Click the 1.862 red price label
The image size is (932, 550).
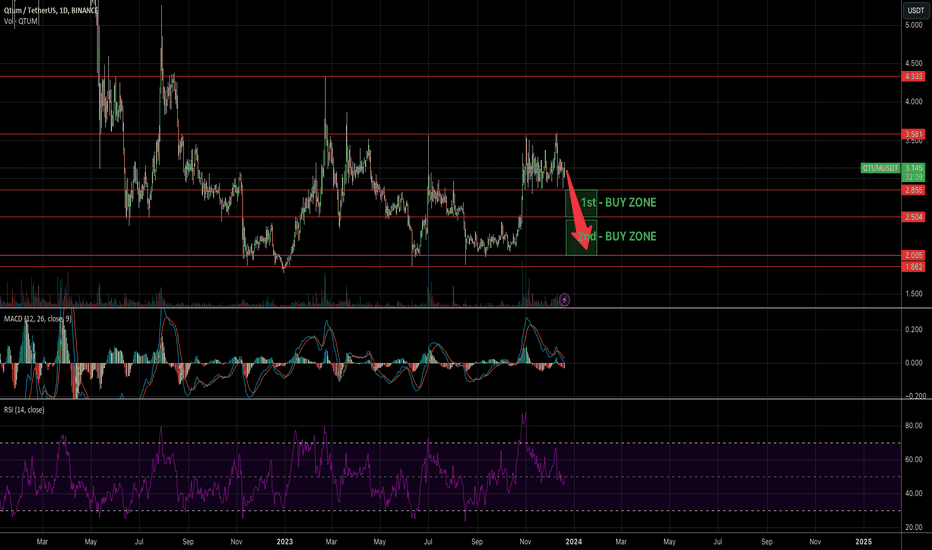(913, 267)
